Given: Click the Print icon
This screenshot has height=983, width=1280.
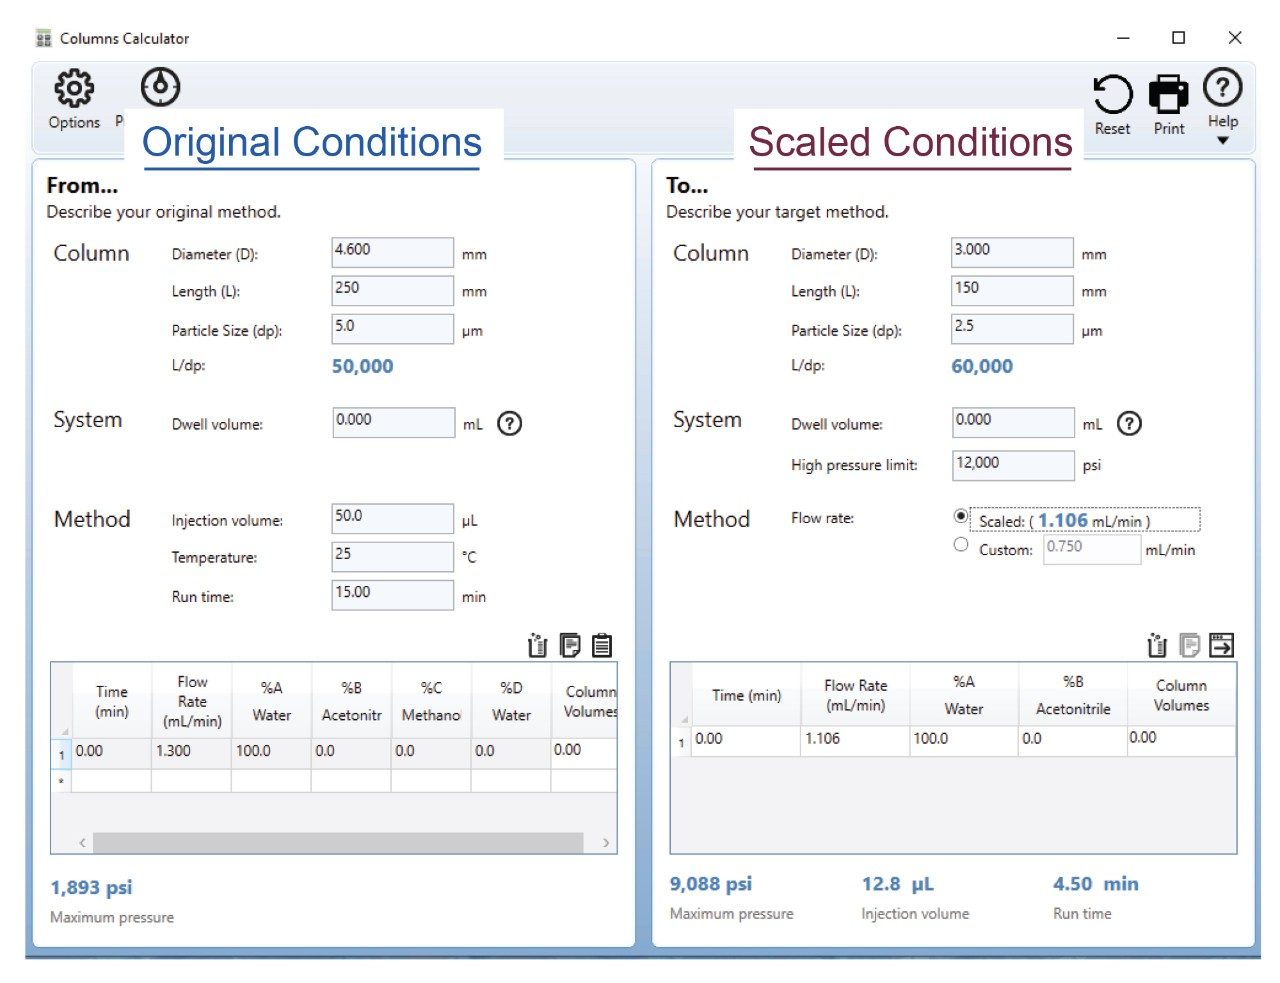Looking at the screenshot, I should coord(1168,95).
